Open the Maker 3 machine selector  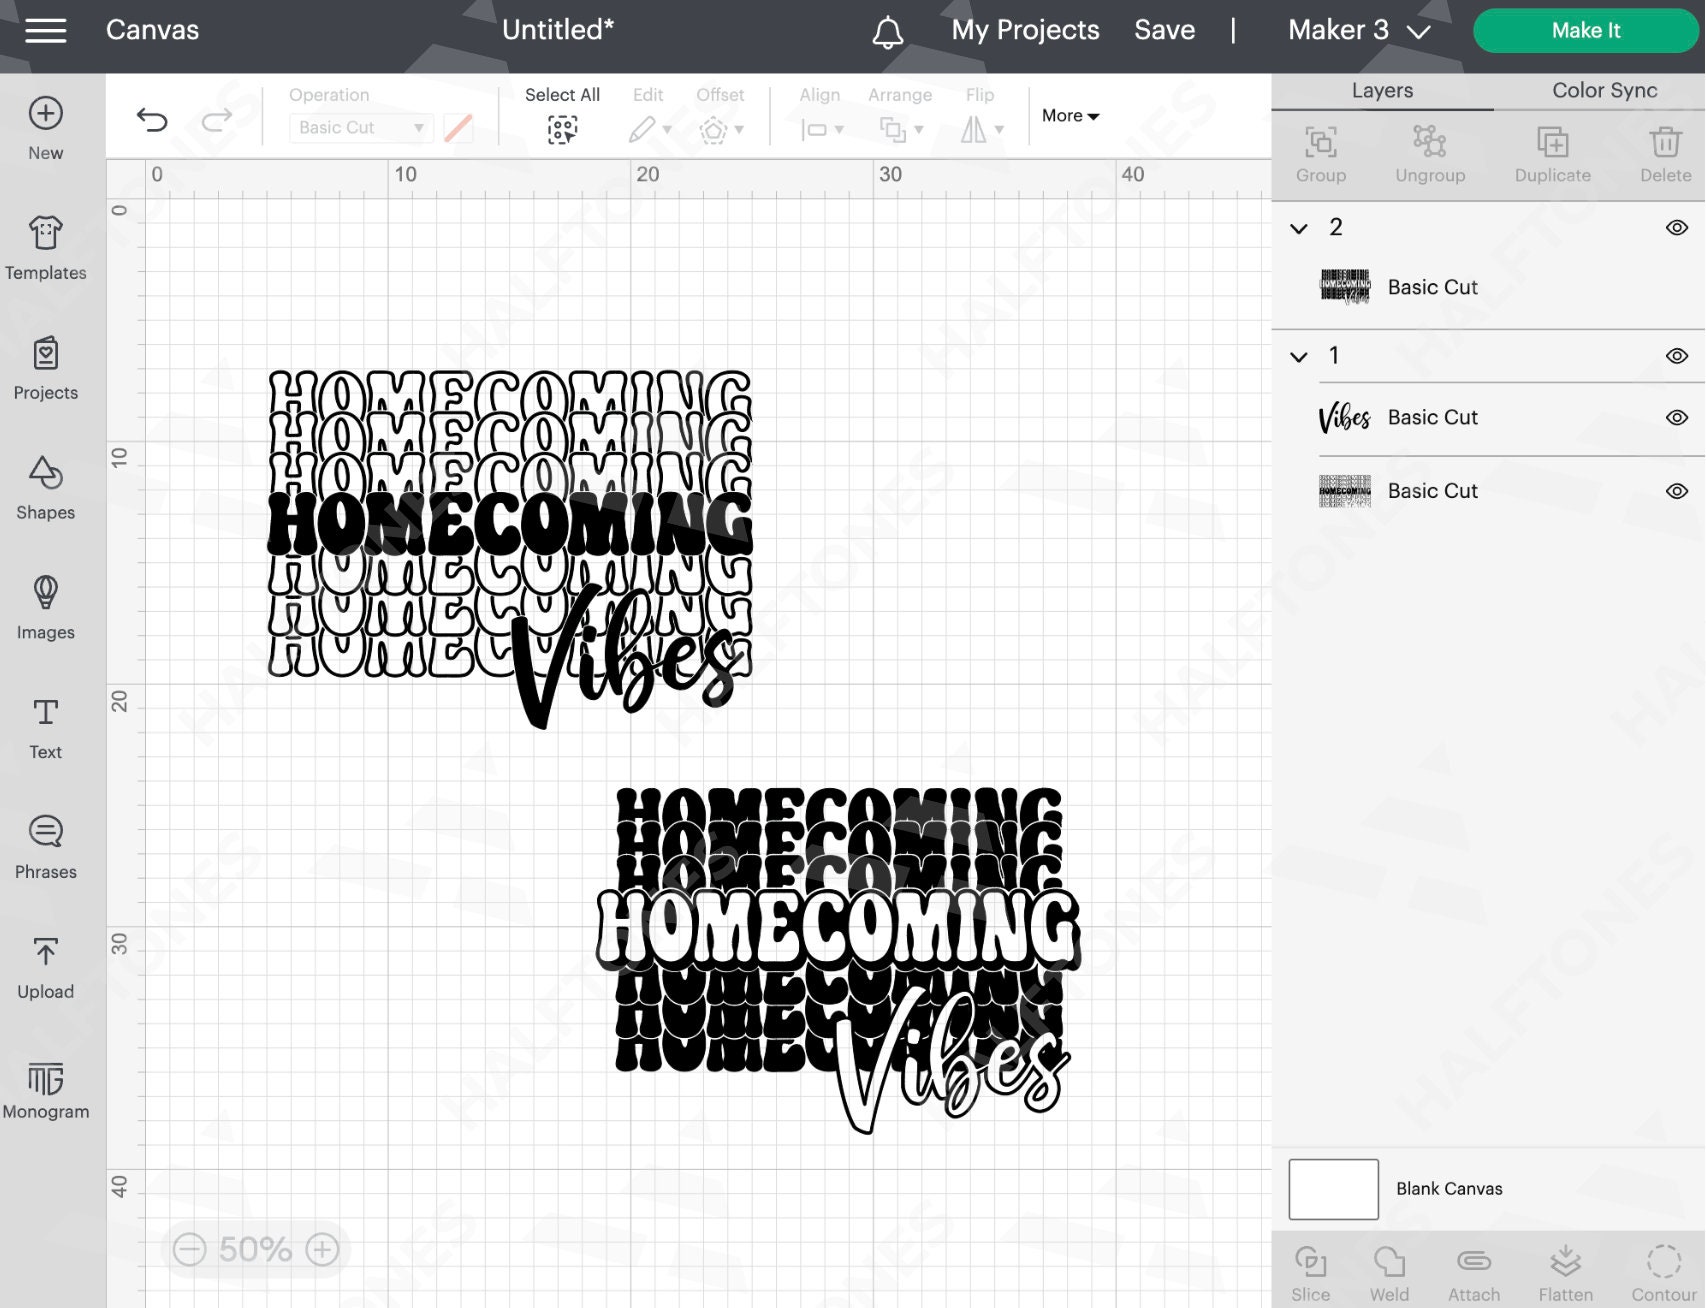(x=1356, y=30)
